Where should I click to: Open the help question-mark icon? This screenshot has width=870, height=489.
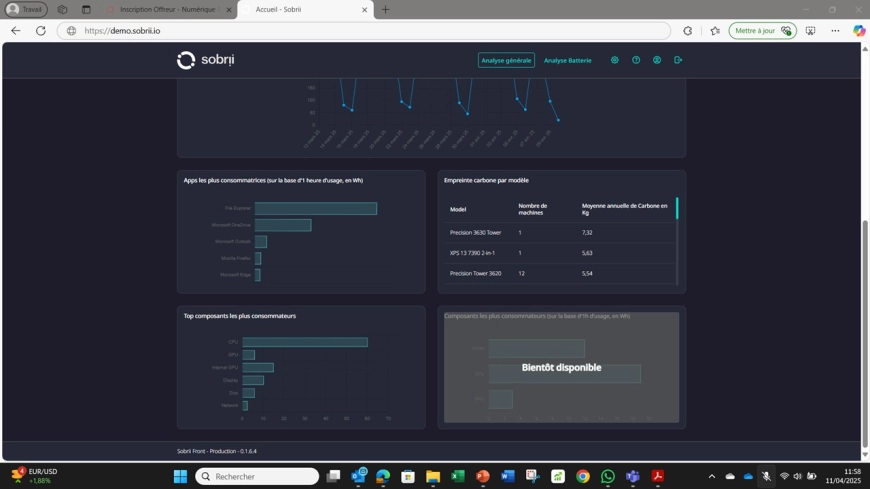(x=636, y=60)
